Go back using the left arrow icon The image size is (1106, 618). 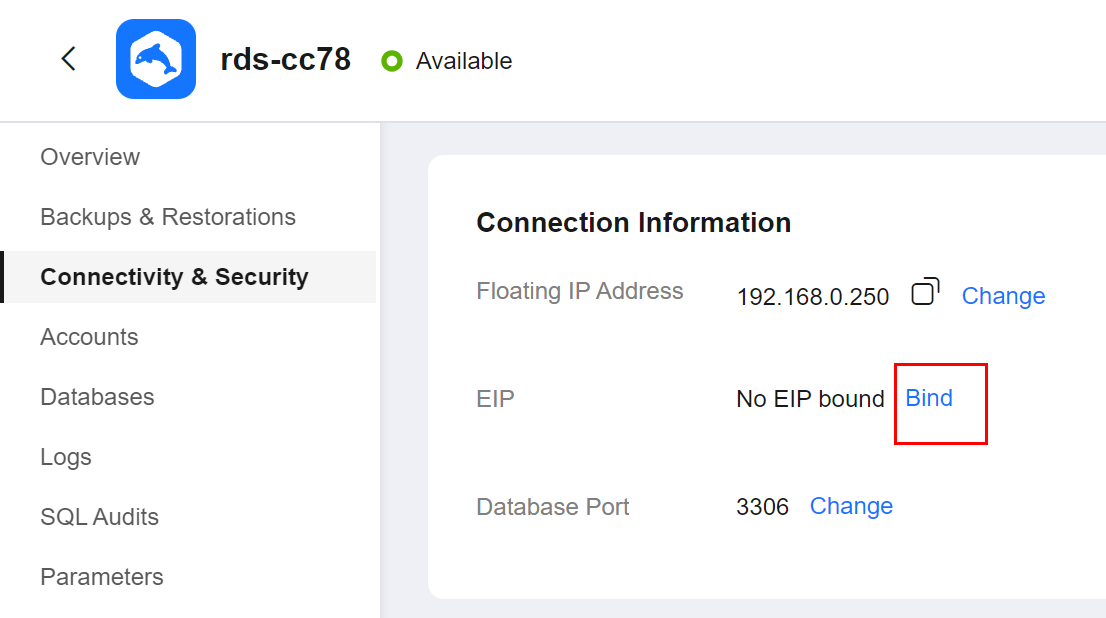click(68, 59)
